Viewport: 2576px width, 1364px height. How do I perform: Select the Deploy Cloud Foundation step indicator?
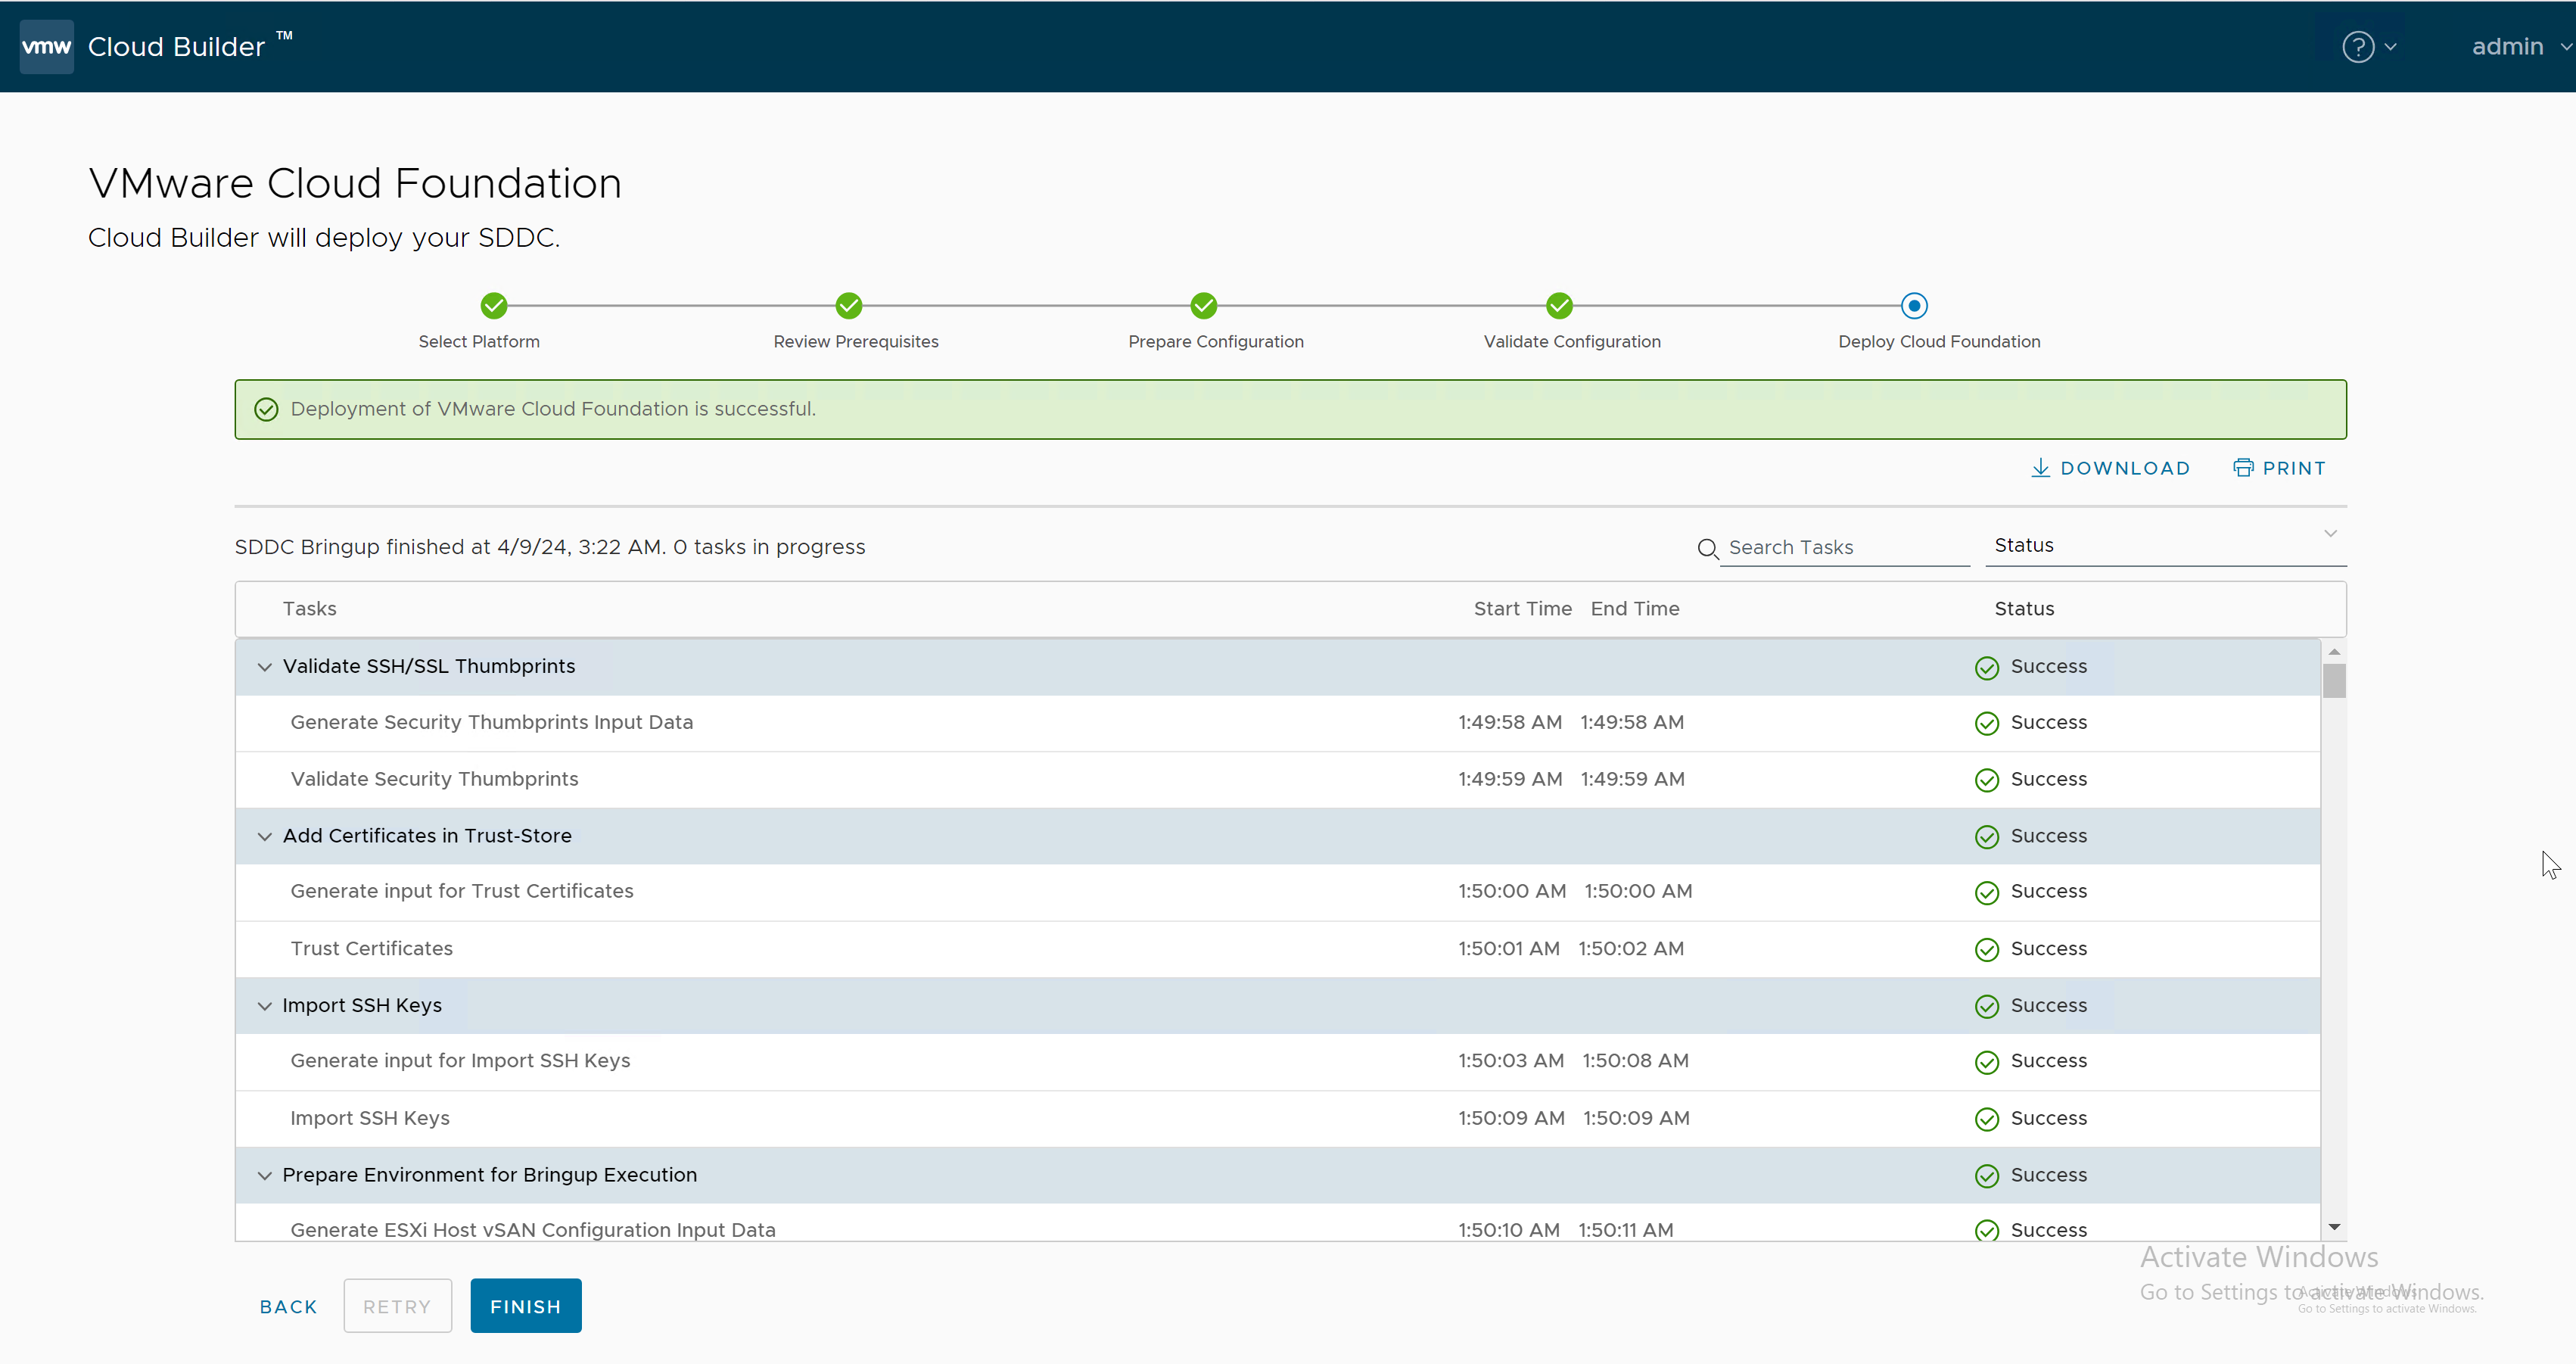coord(1913,306)
